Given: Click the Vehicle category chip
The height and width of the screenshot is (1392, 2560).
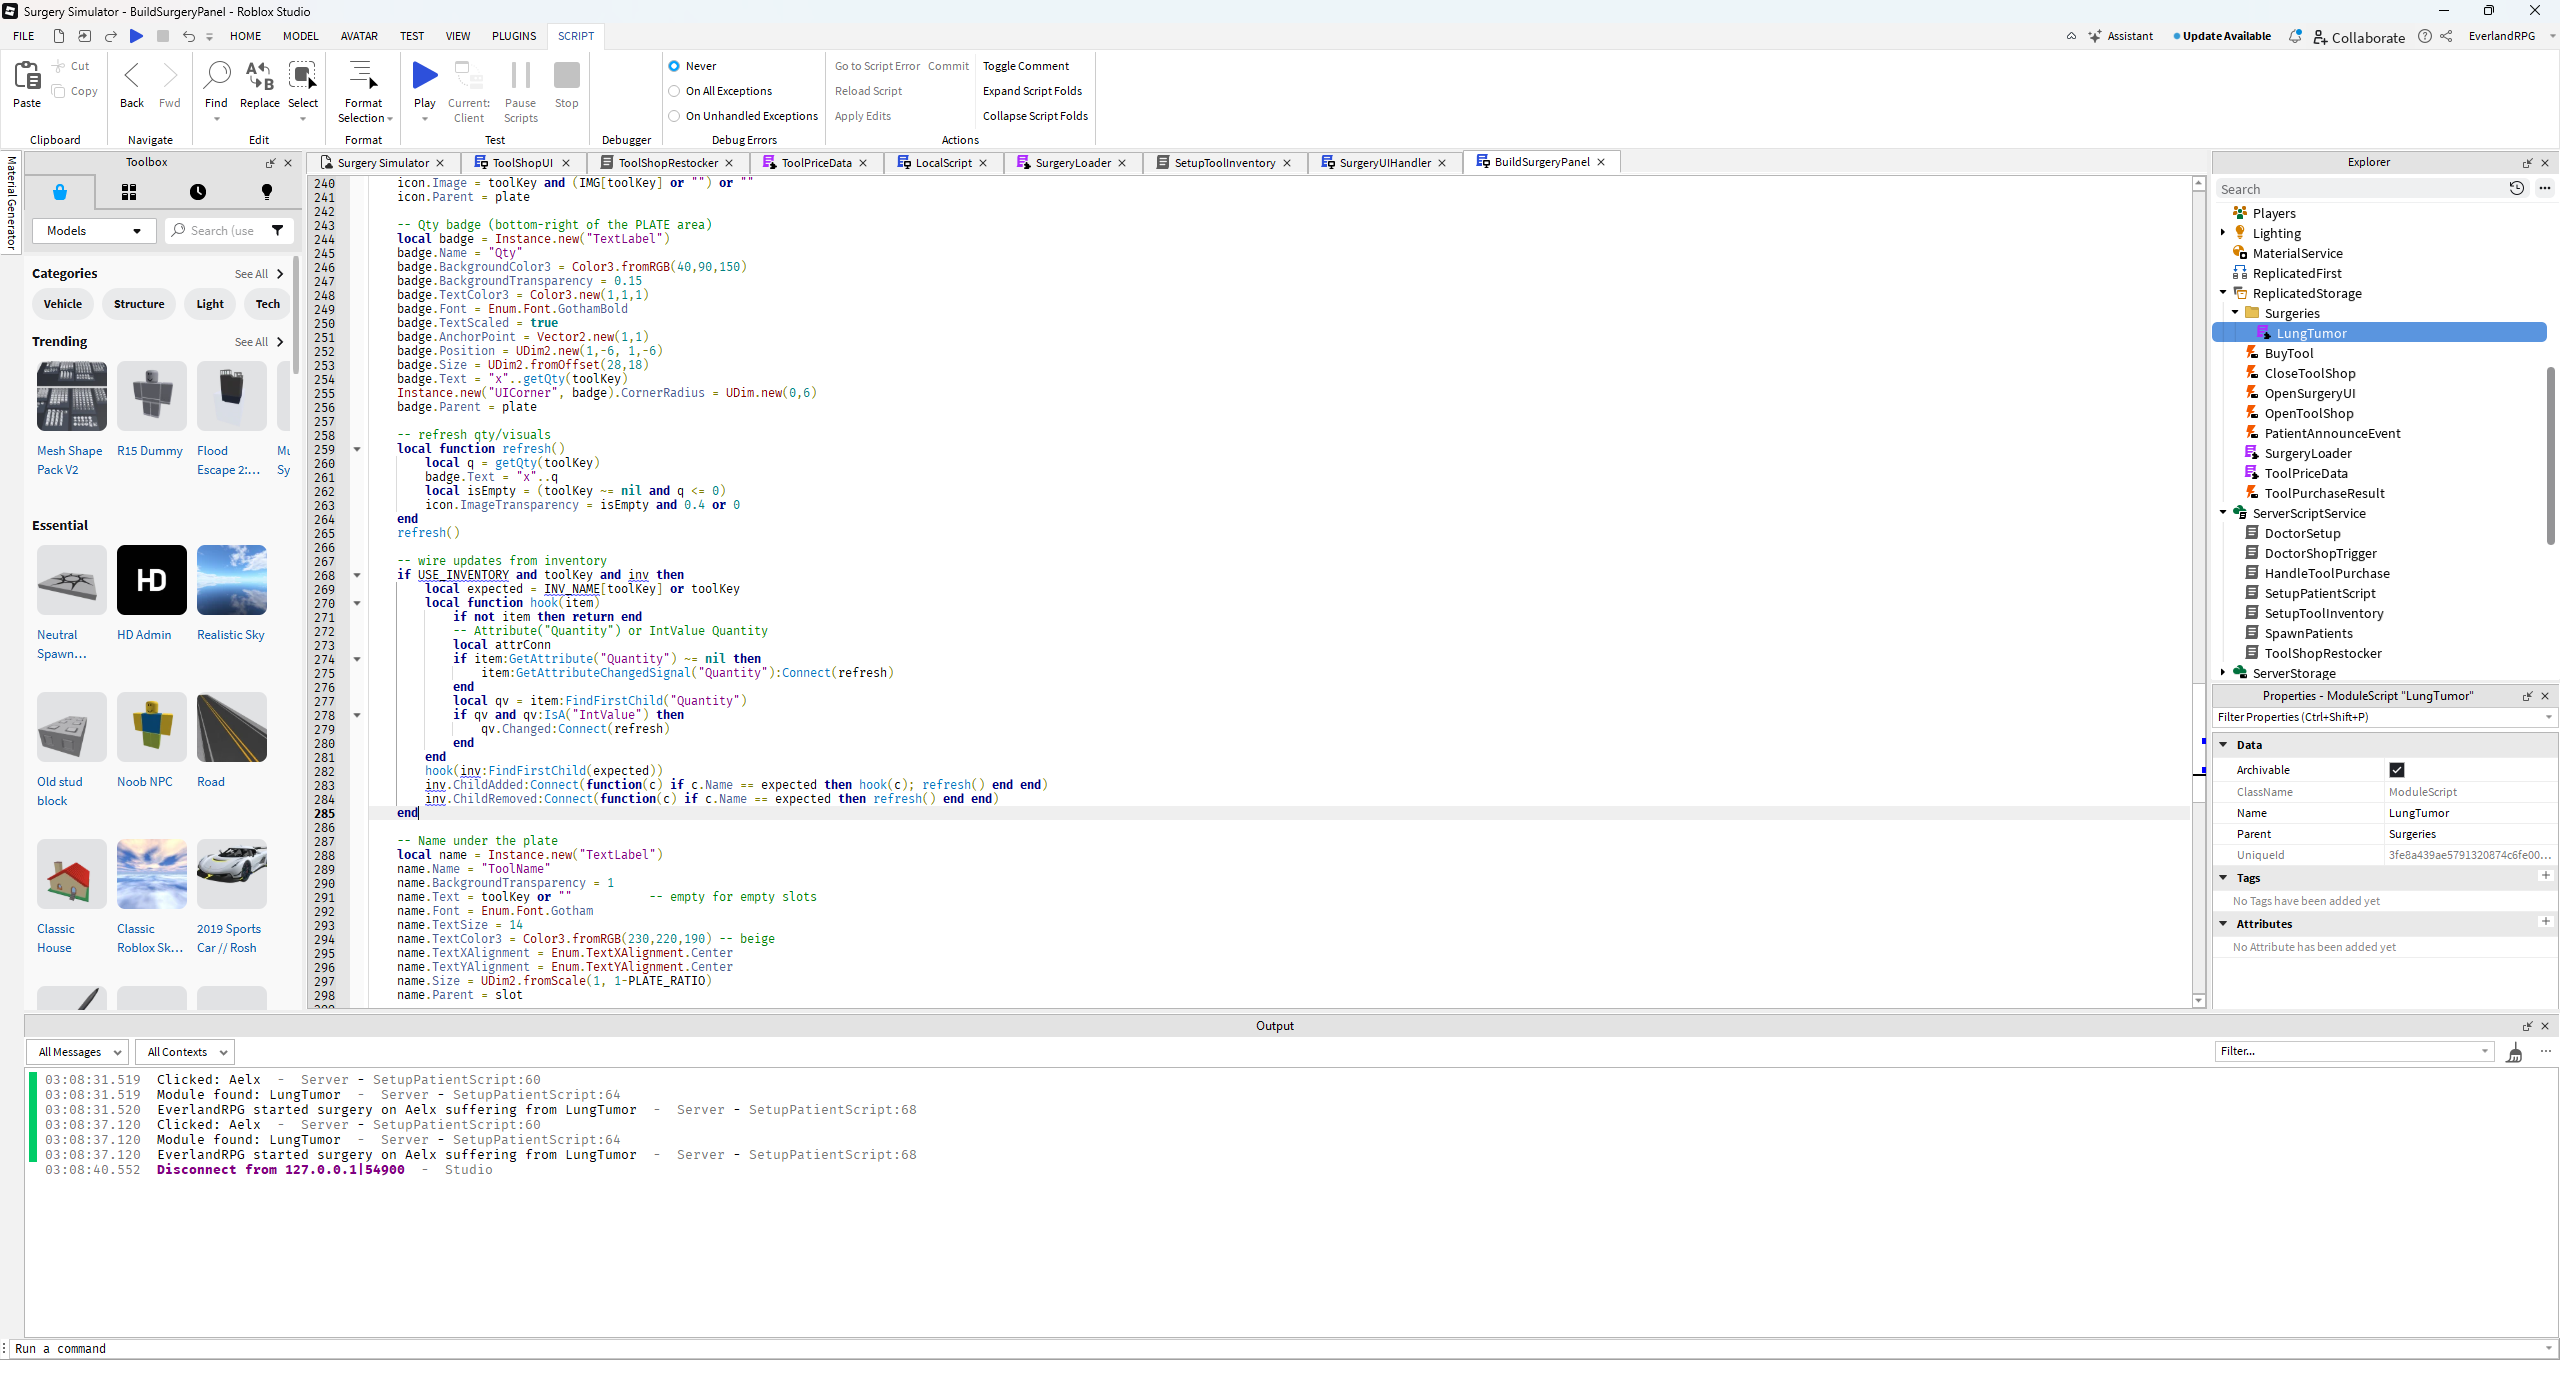Looking at the screenshot, I should (63, 304).
